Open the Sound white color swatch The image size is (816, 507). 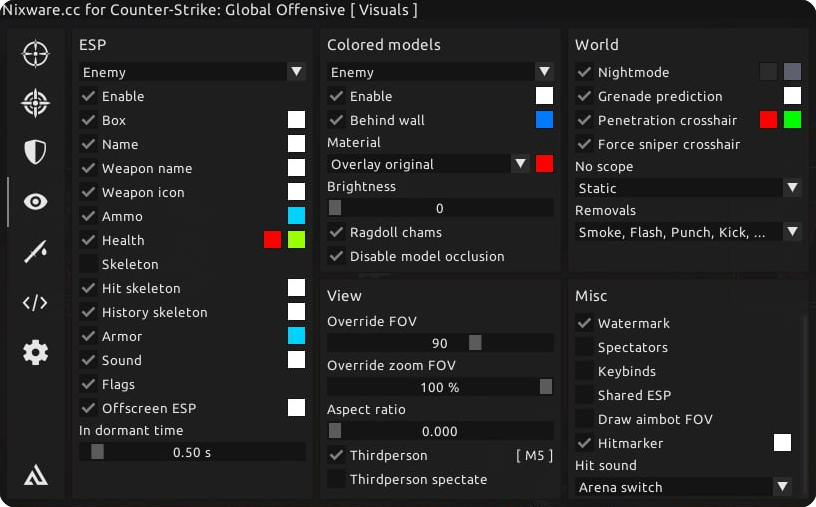click(297, 360)
